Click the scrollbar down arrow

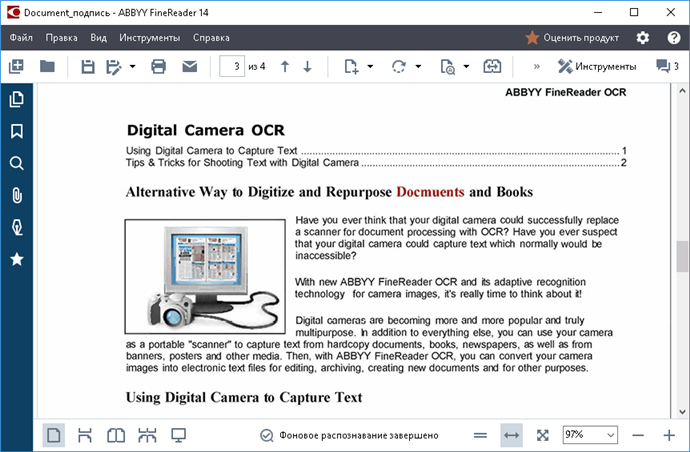pyautogui.click(x=682, y=412)
